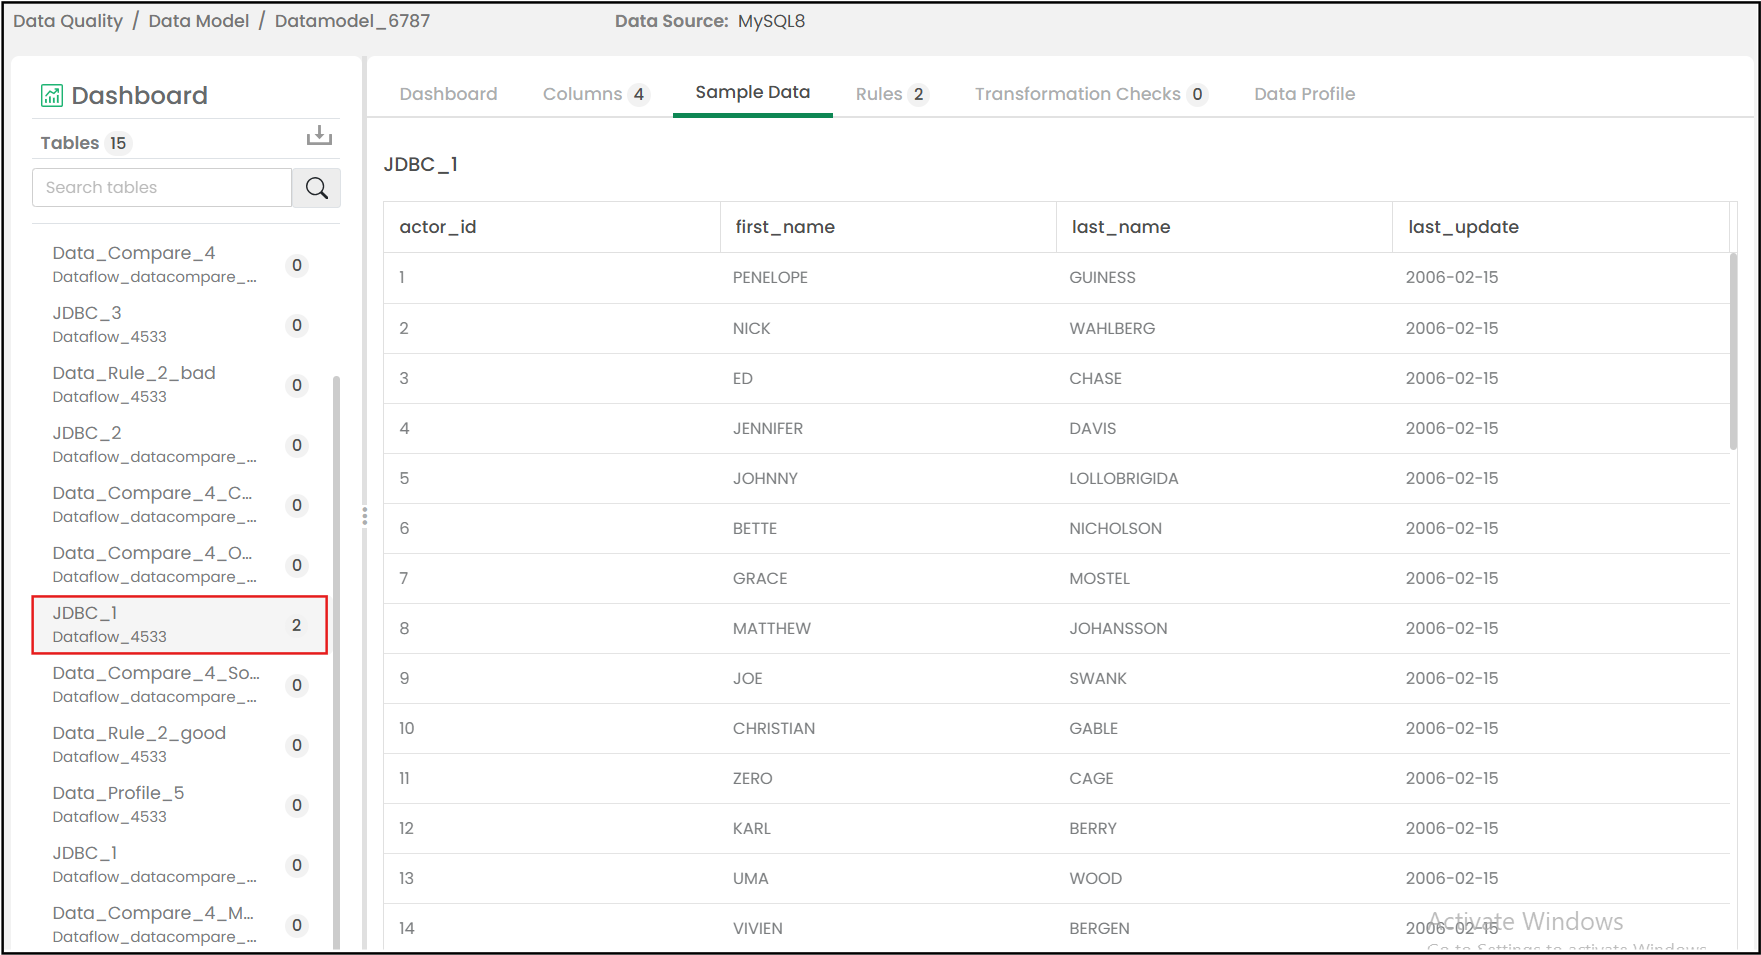Select the Data_Profile_5 table
Viewport: 1761px width, 955px height.
118,804
